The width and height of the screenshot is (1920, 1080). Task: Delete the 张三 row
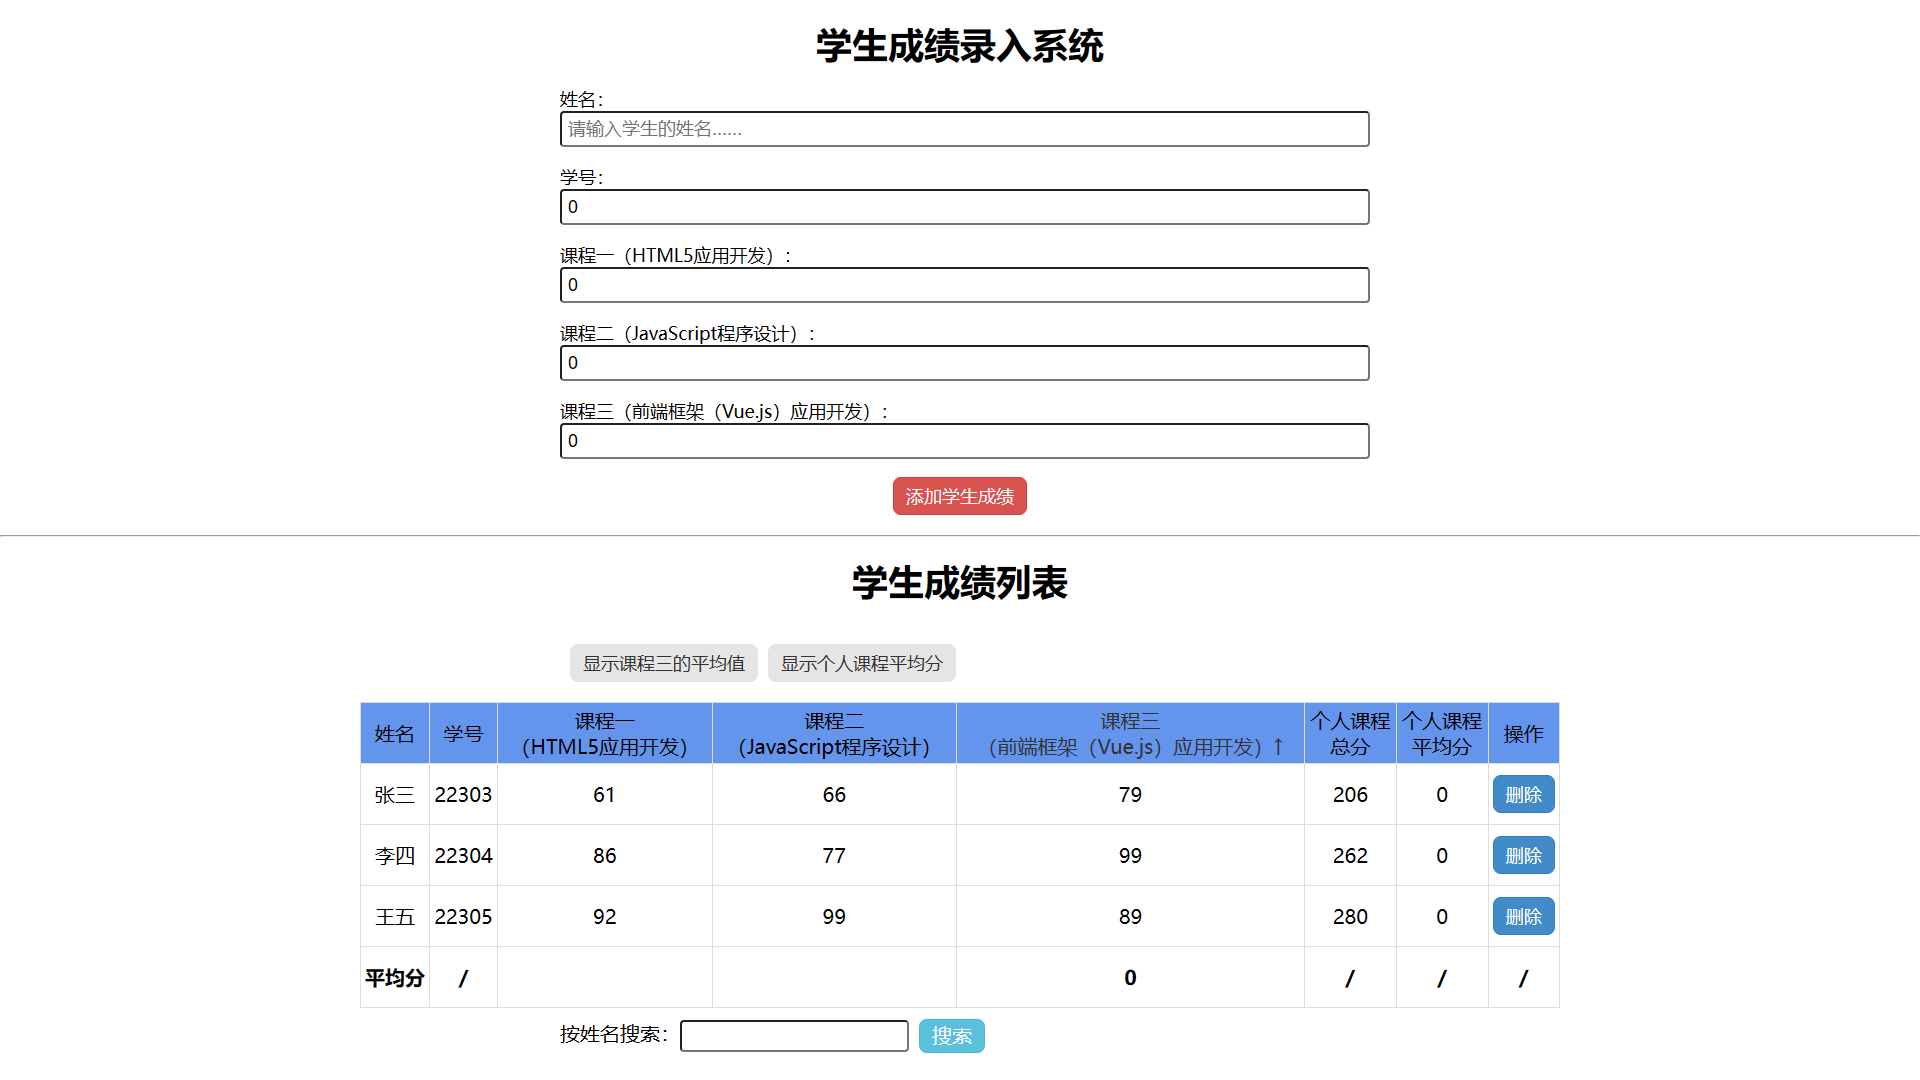coord(1523,795)
